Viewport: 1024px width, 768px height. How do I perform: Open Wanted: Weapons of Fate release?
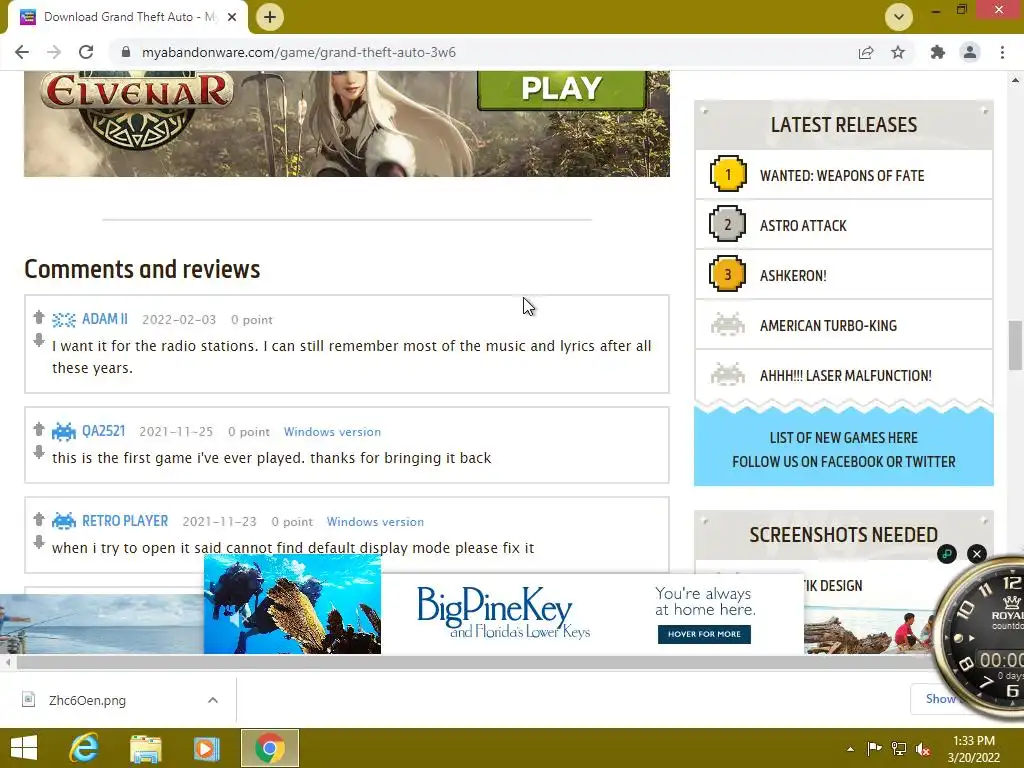[x=842, y=176]
